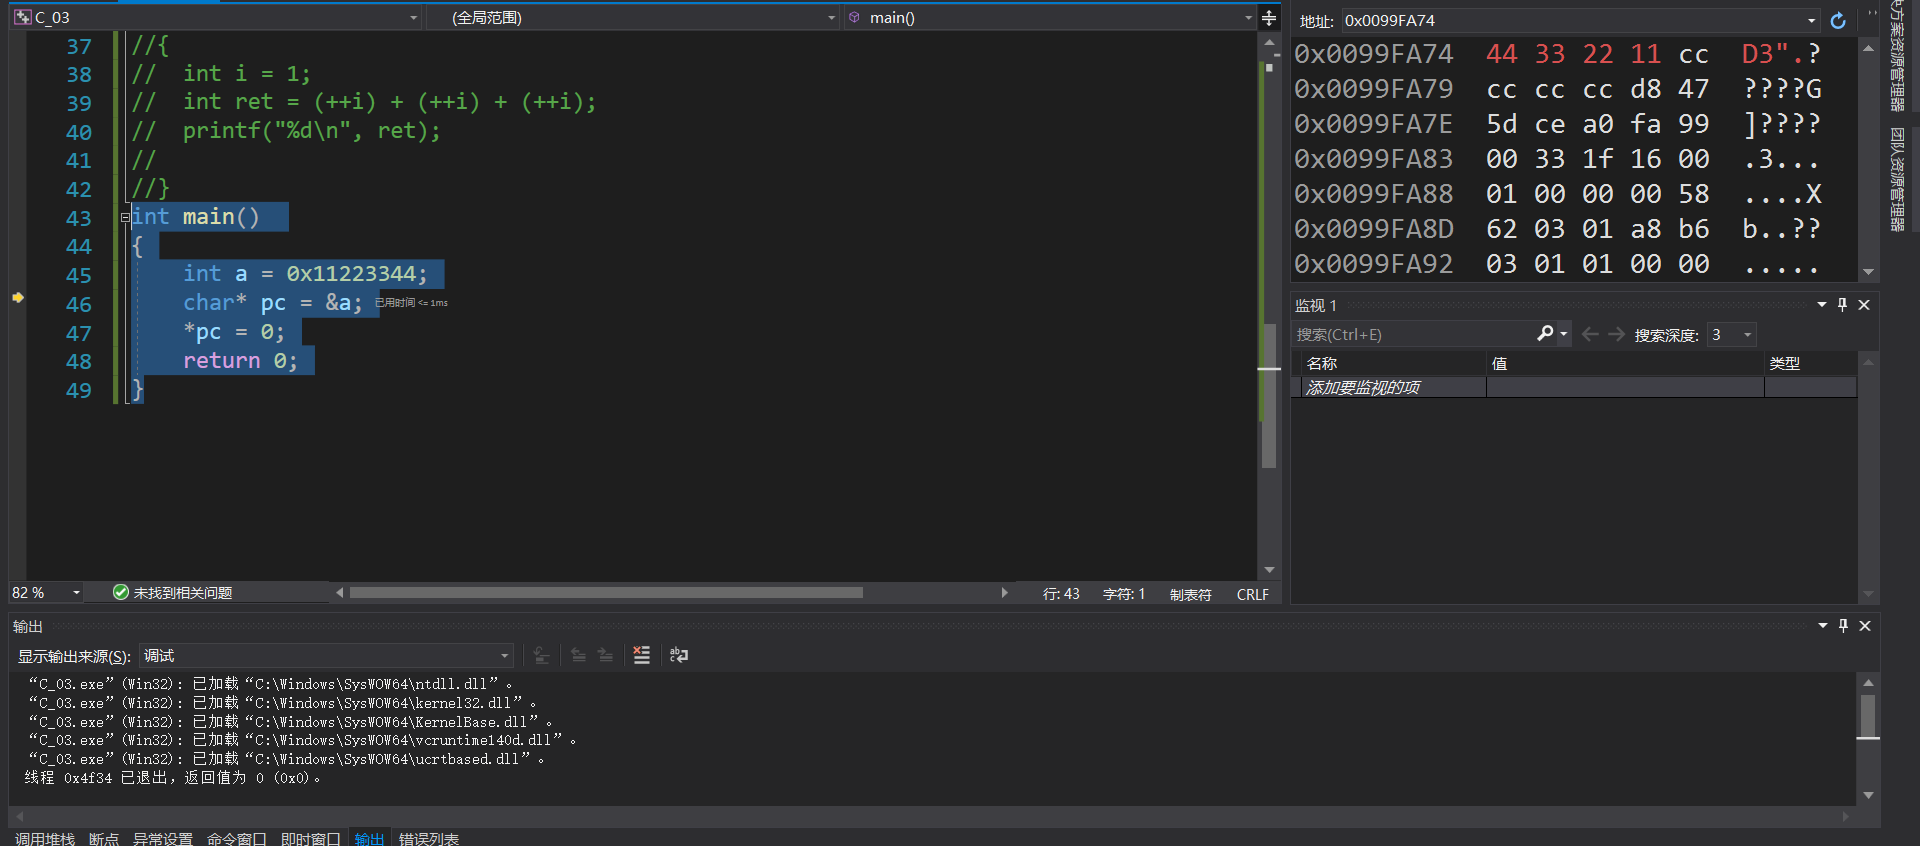Click editor horizontal scrollbar thumb

click(x=606, y=593)
